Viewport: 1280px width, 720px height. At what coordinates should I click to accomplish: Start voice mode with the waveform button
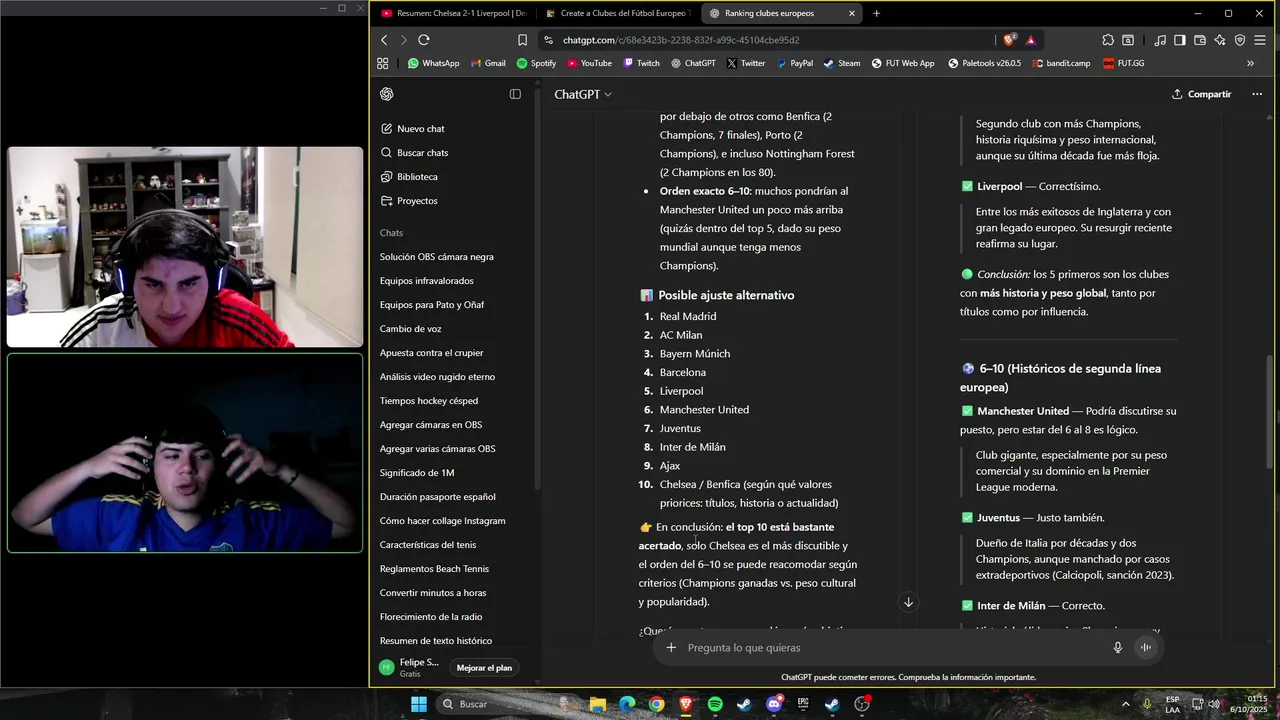coord(1146,648)
